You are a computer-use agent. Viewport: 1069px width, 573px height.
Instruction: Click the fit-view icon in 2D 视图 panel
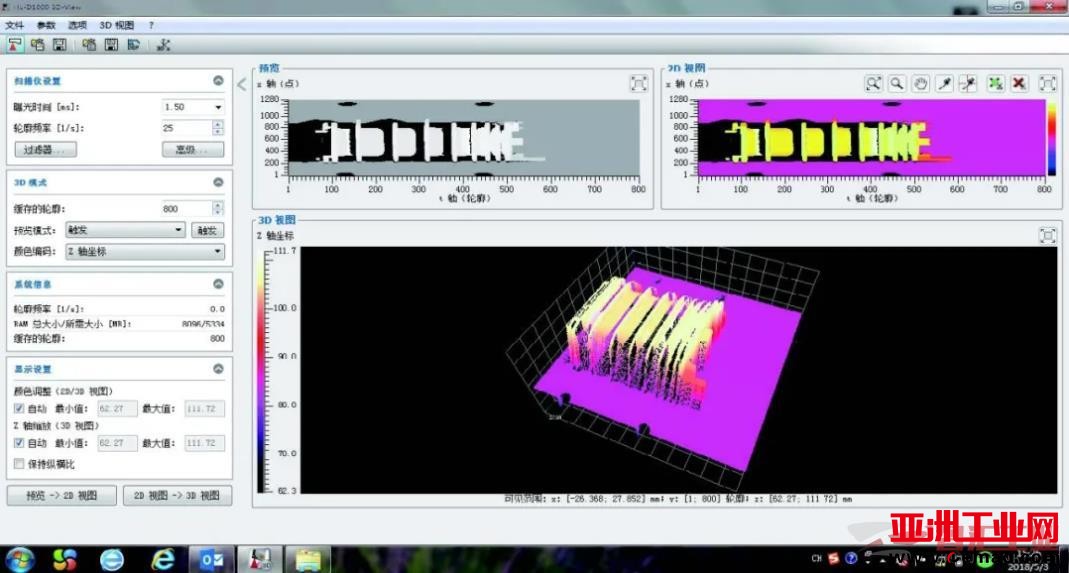[1048, 83]
